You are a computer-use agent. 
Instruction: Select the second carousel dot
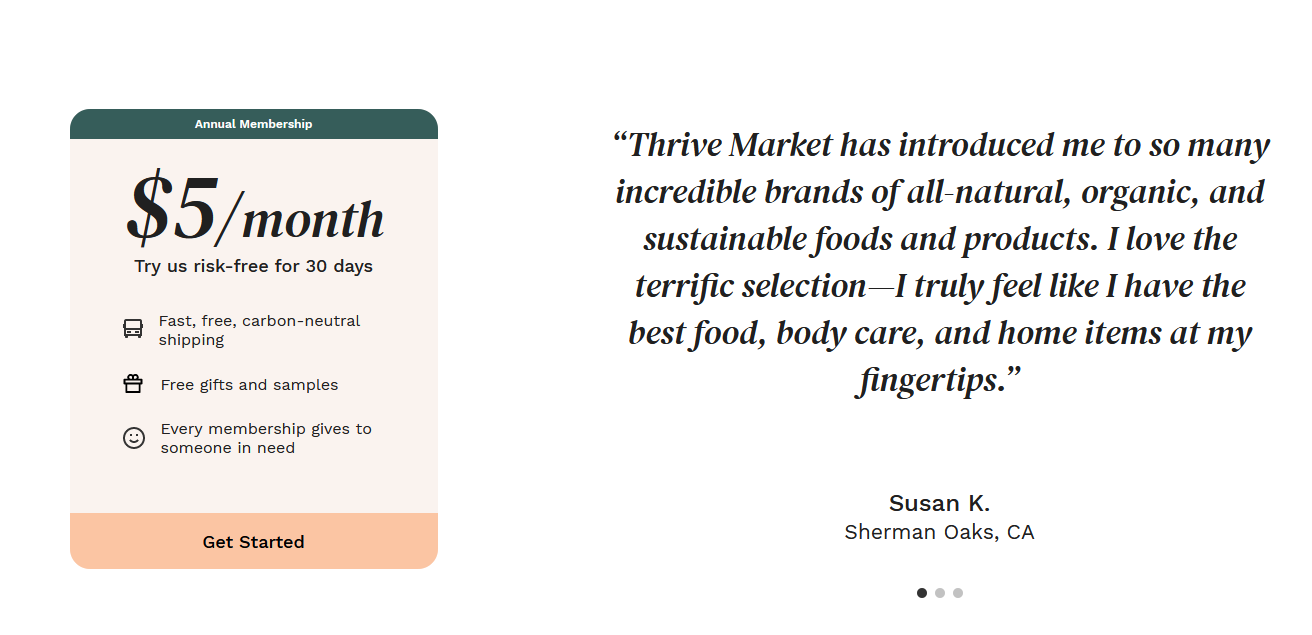tap(940, 593)
